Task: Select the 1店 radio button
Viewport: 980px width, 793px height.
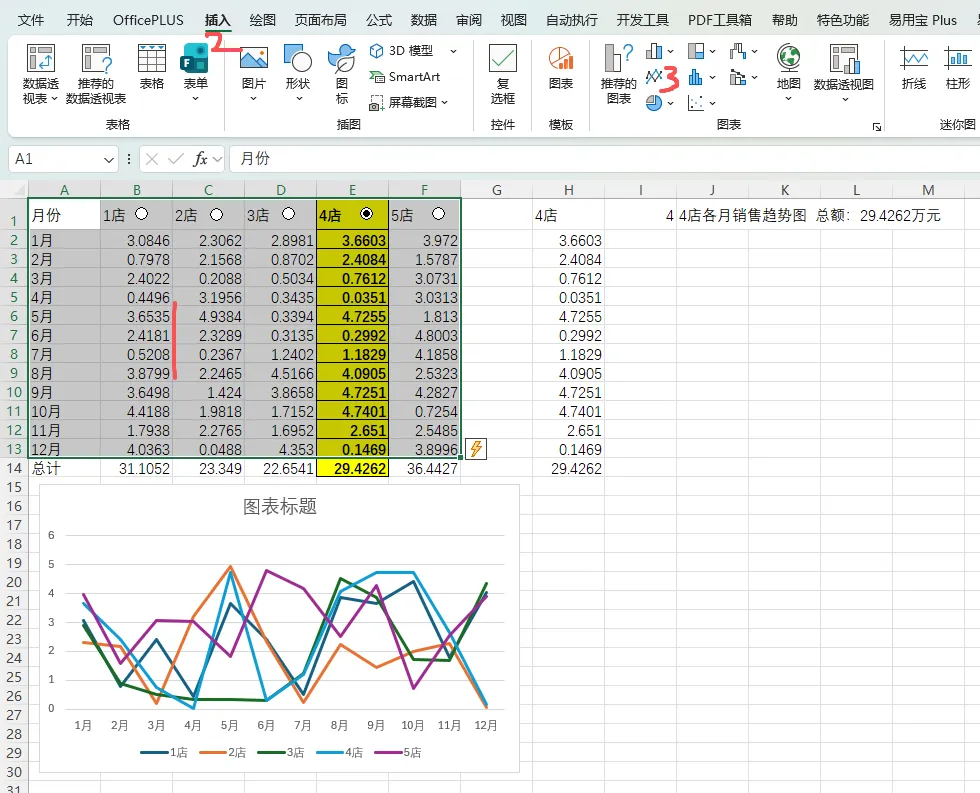Action: click(142, 214)
